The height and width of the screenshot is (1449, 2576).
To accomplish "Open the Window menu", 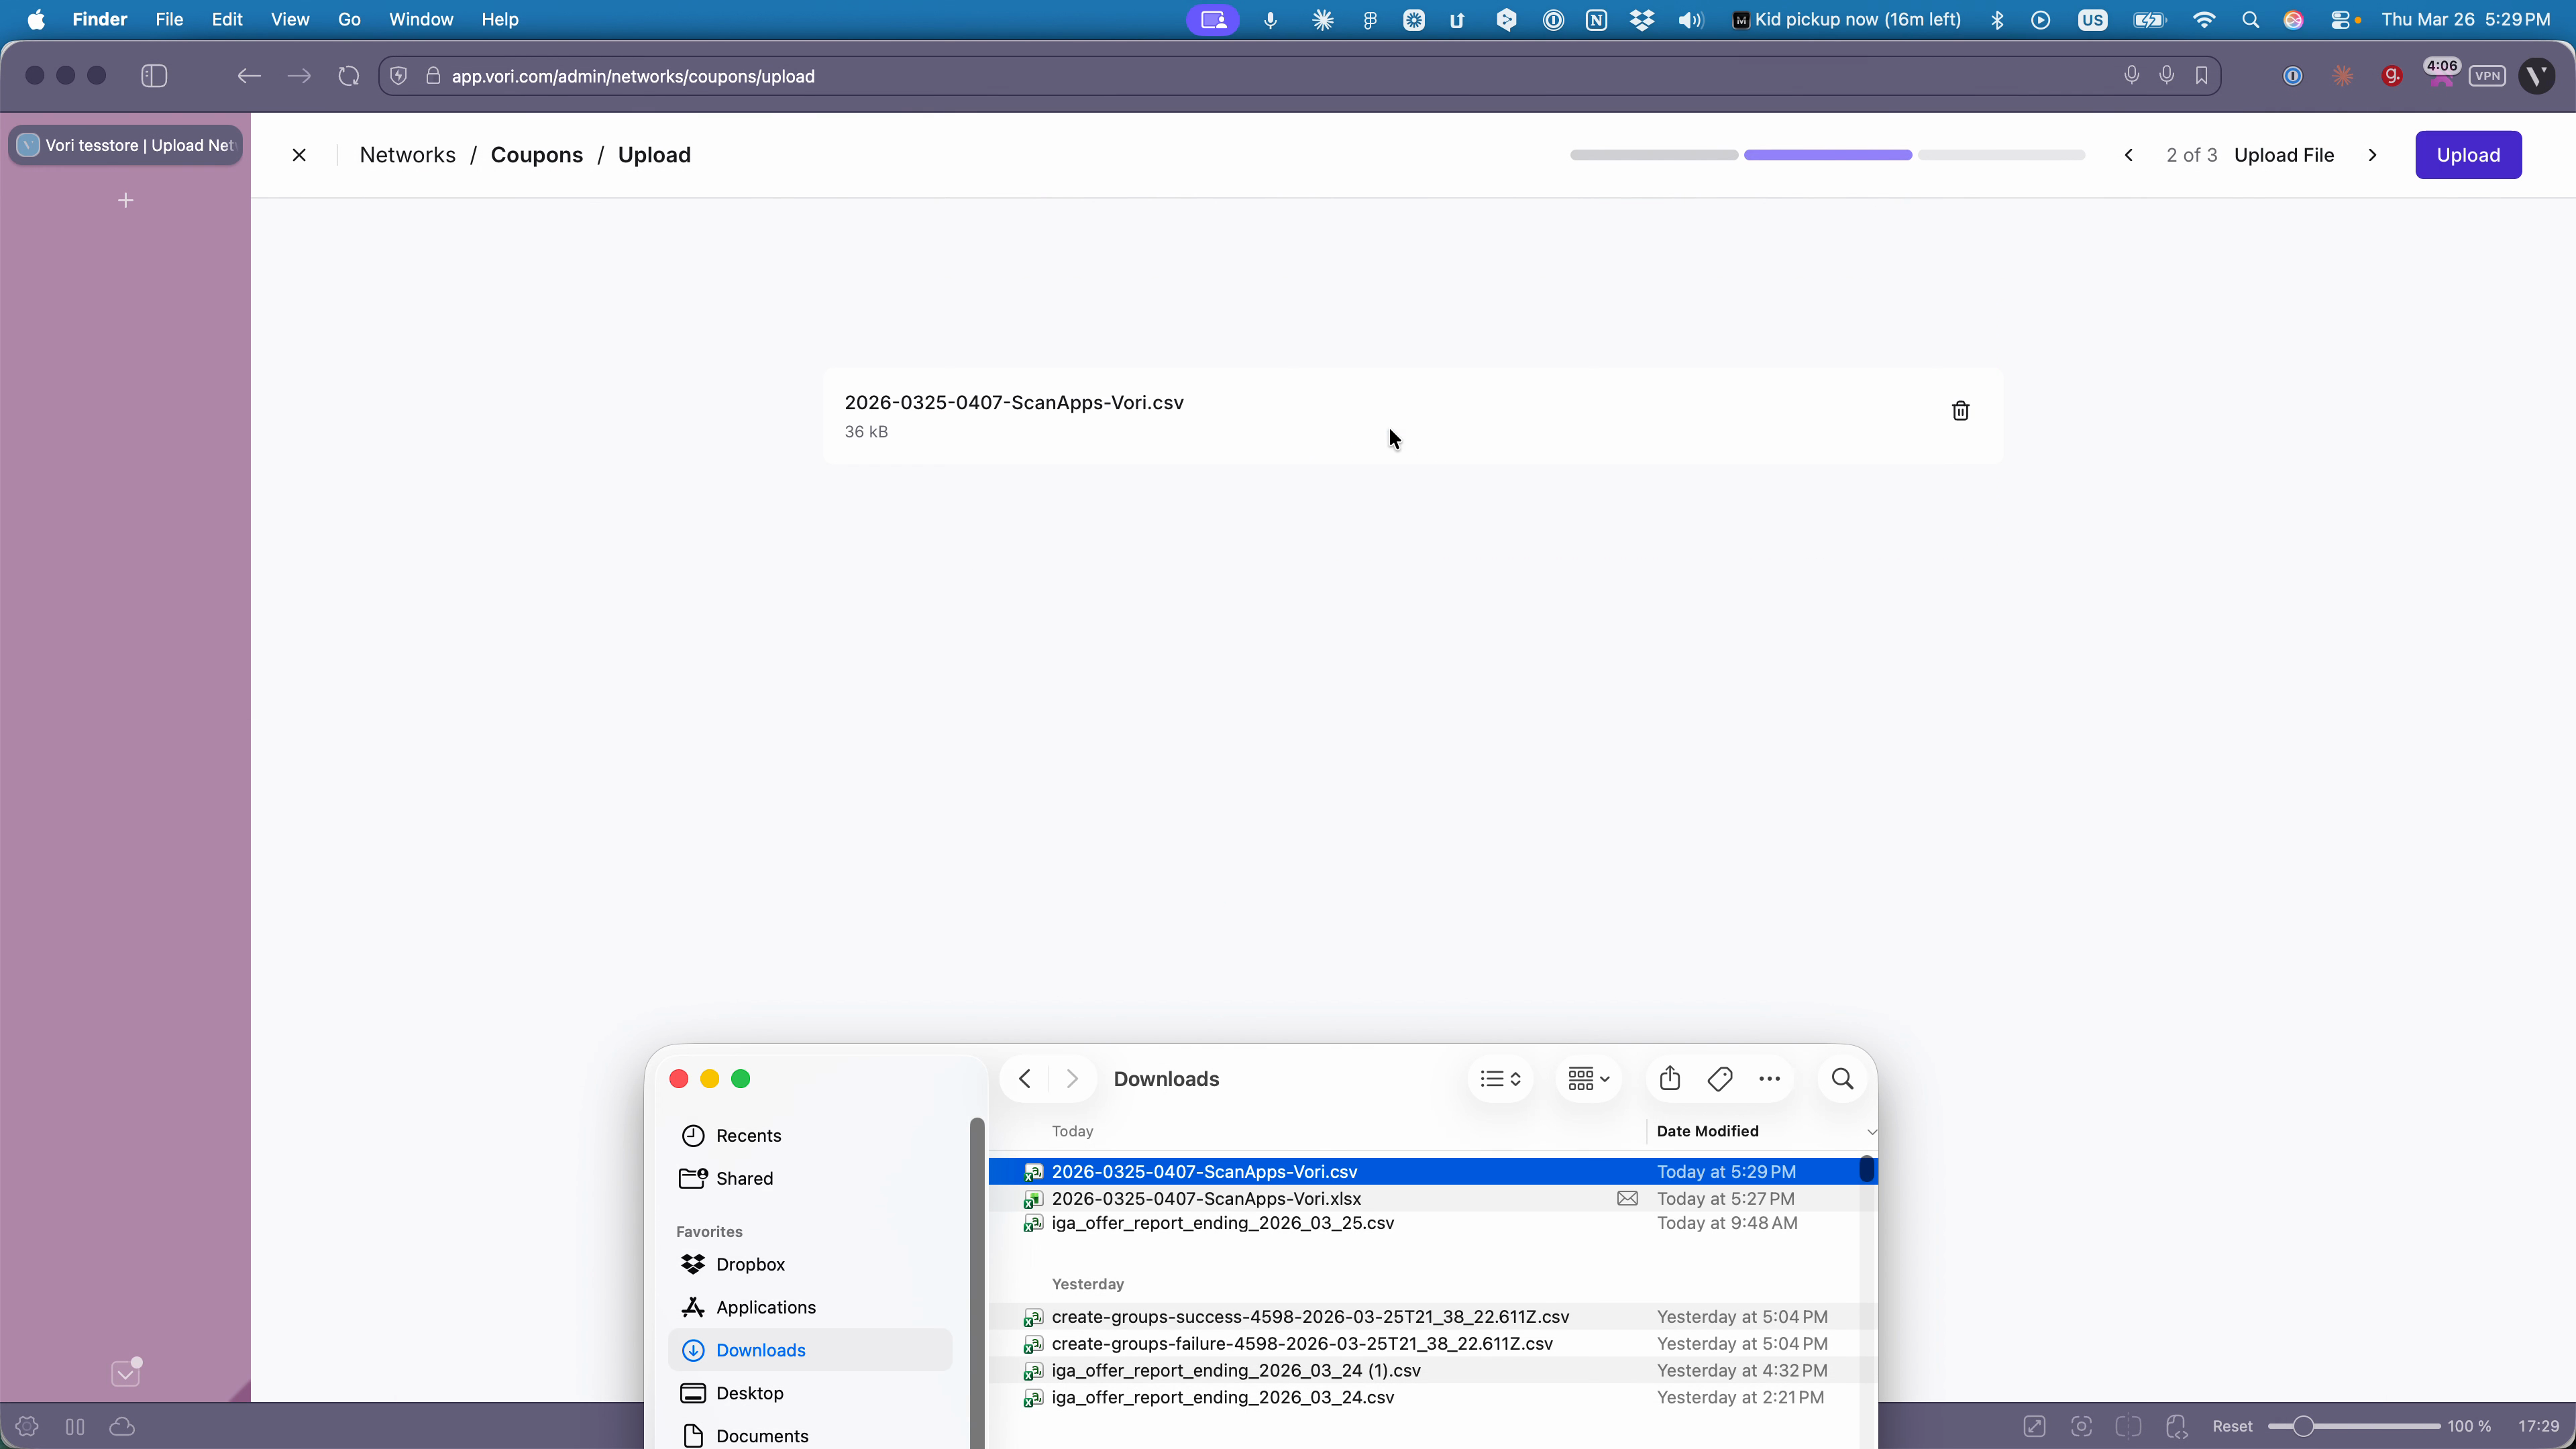I will [x=420, y=19].
